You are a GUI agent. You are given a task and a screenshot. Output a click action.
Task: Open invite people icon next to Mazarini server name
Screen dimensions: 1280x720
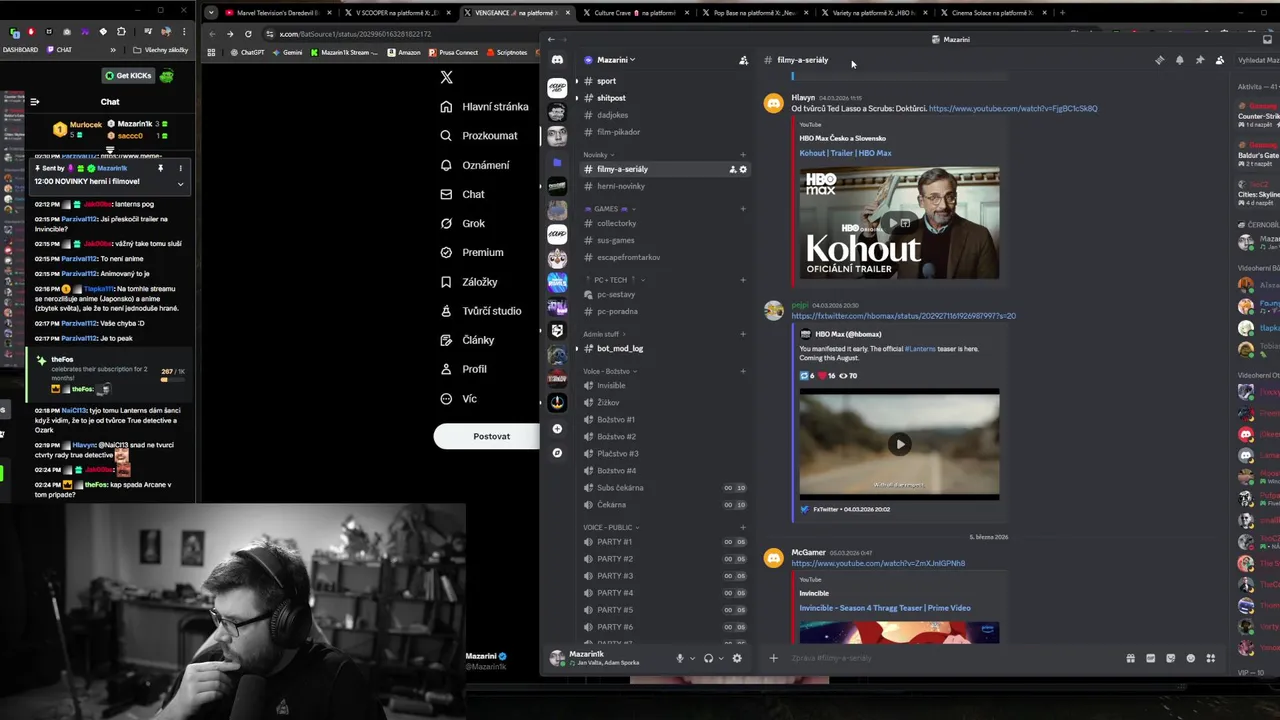point(743,60)
